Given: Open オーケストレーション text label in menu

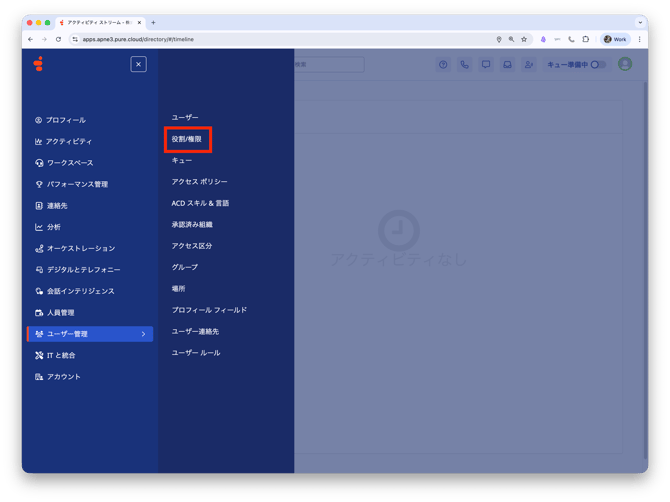Looking at the screenshot, I should coord(81,248).
